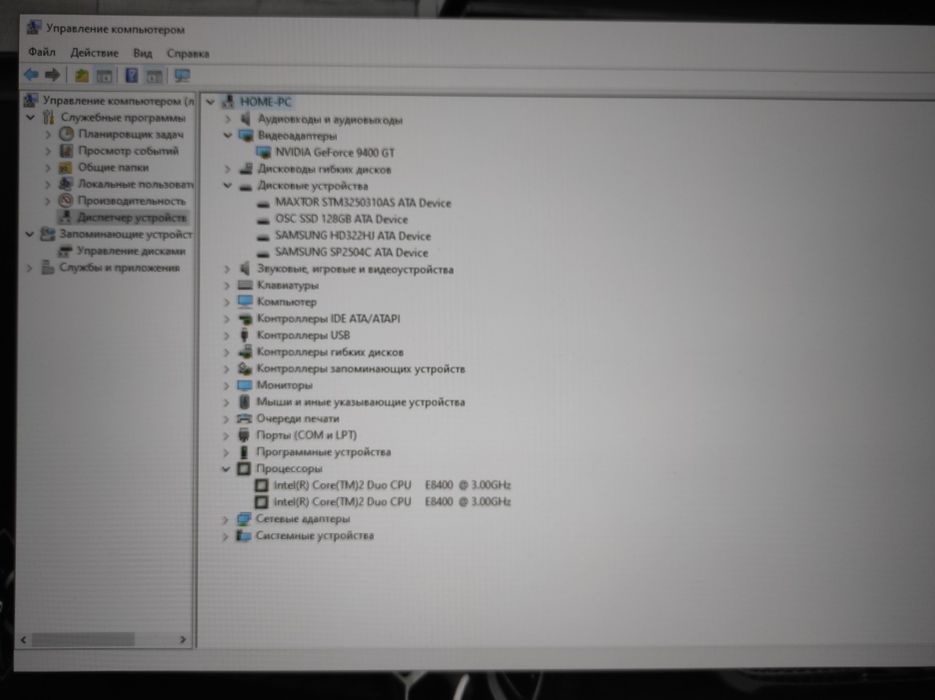Select Компьютер category
The image size is (935, 700).
tap(287, 302)
